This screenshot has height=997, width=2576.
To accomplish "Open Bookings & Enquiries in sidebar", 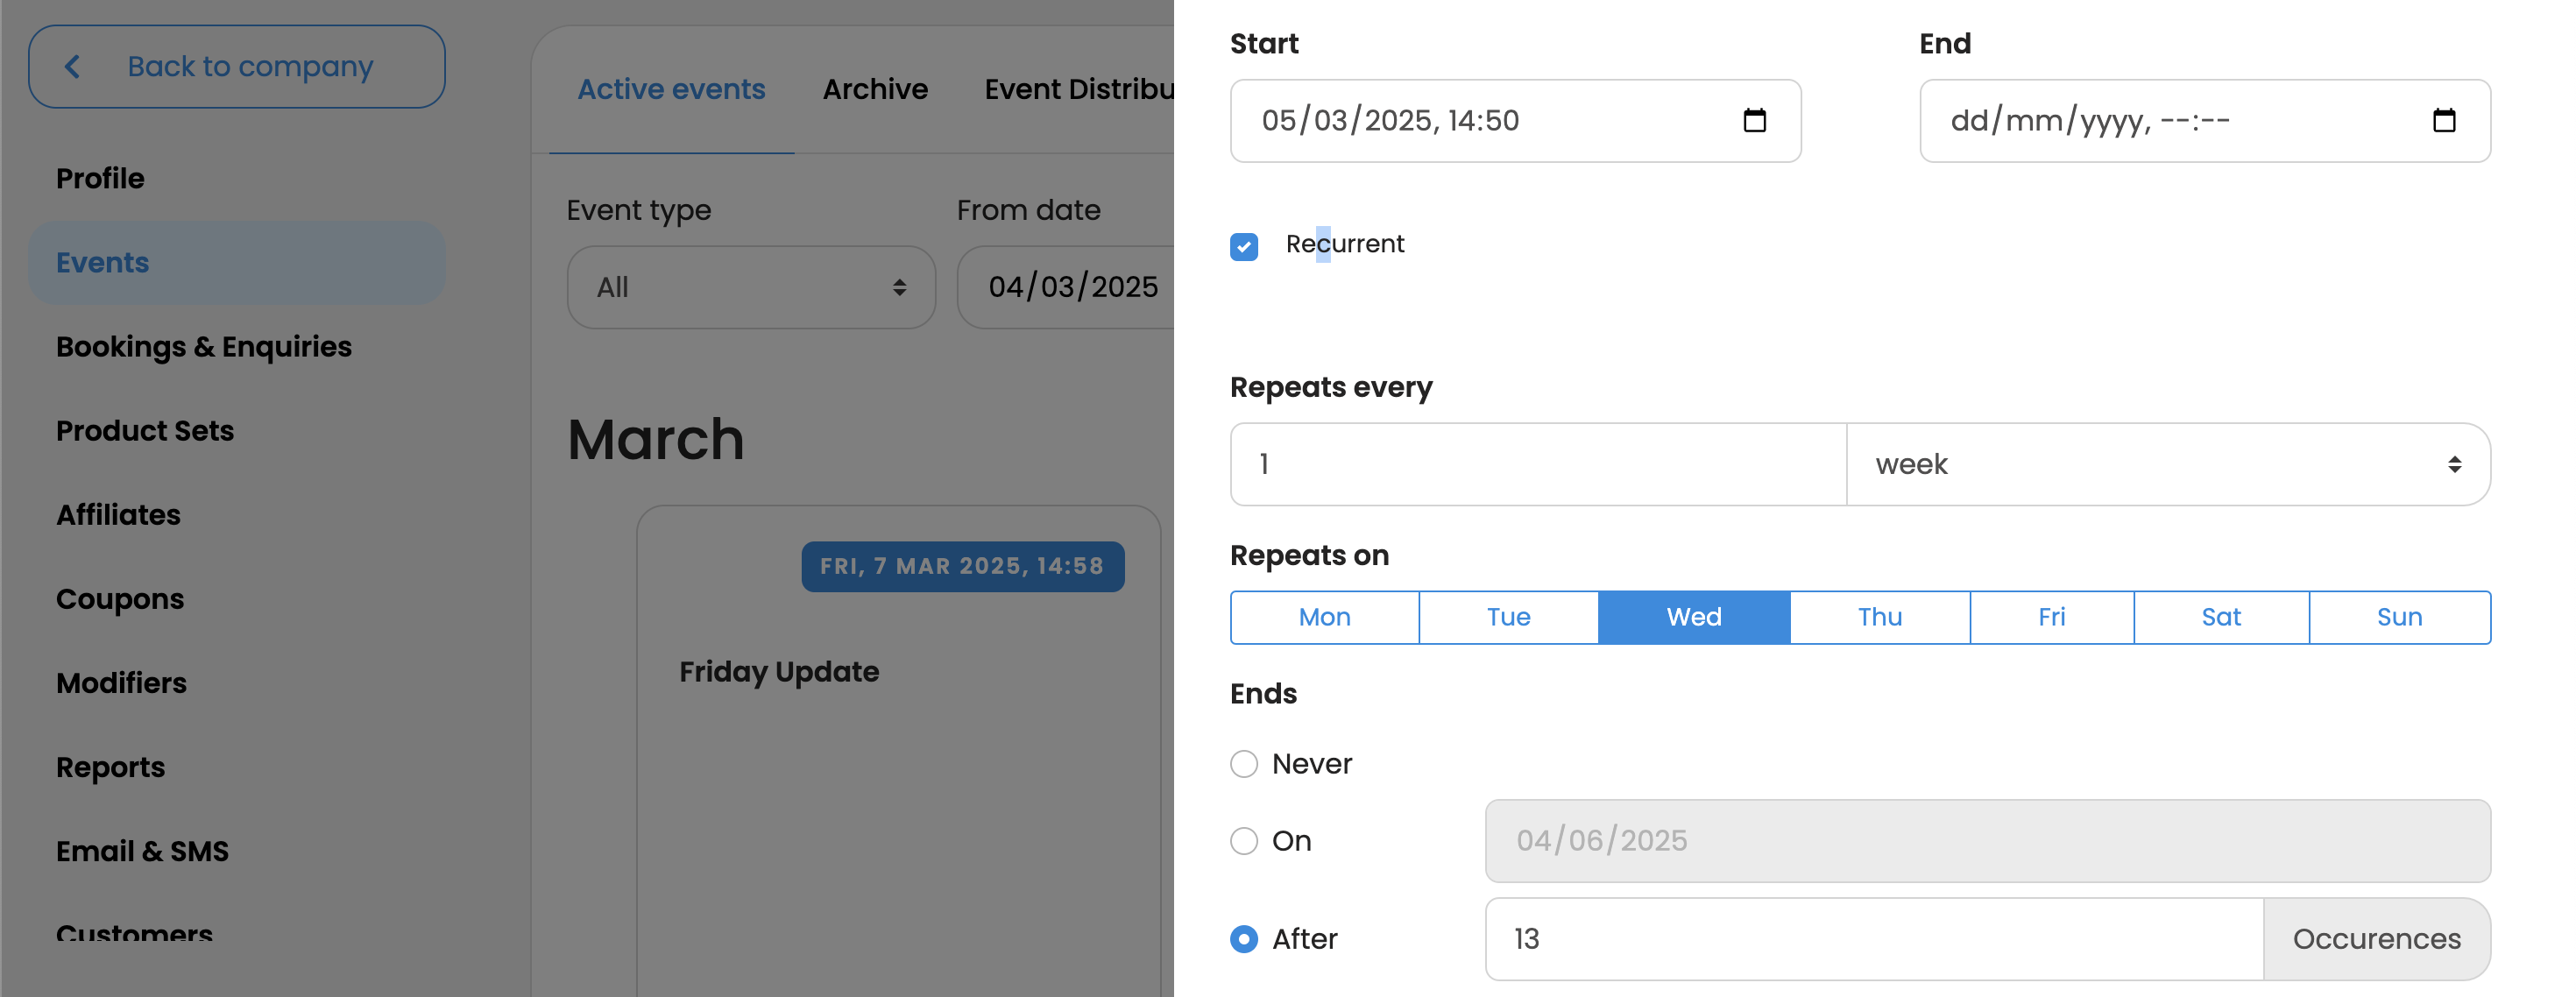I will pos(204,347).
